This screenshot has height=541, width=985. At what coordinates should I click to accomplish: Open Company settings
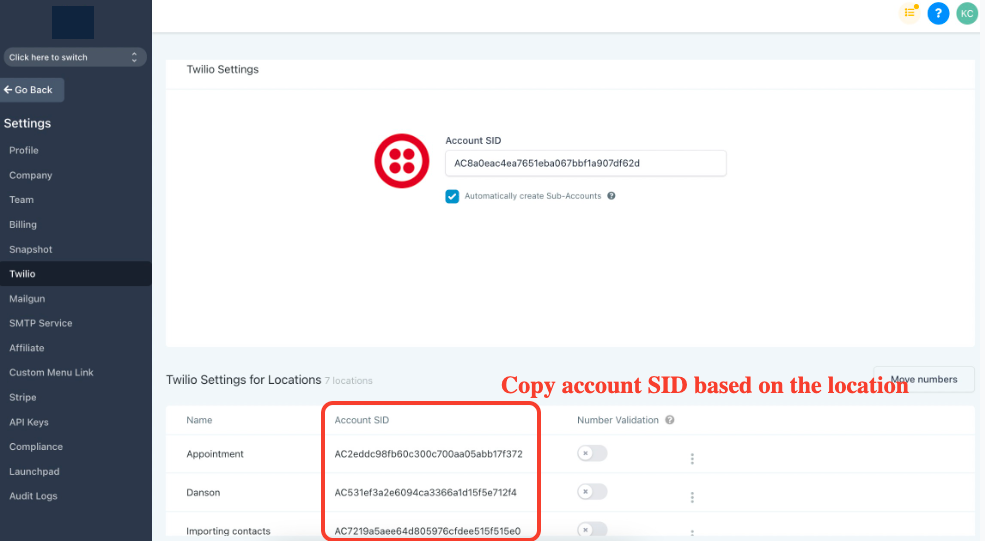click(31, 175)
